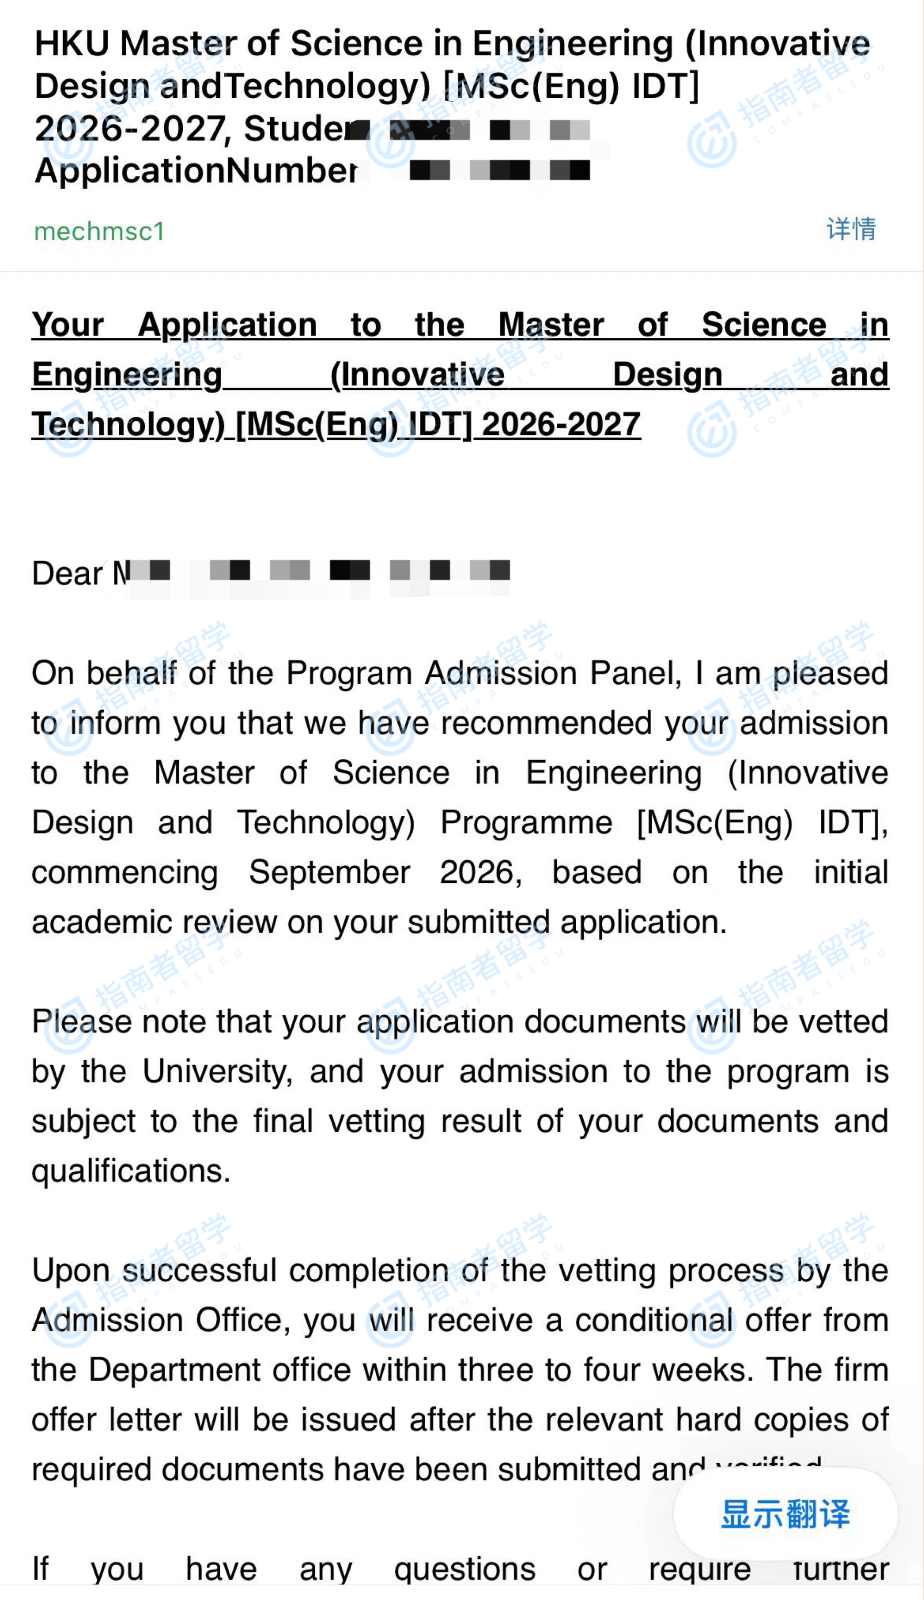Click the "ApplicationNumber" label in the subject

(195, 171)
